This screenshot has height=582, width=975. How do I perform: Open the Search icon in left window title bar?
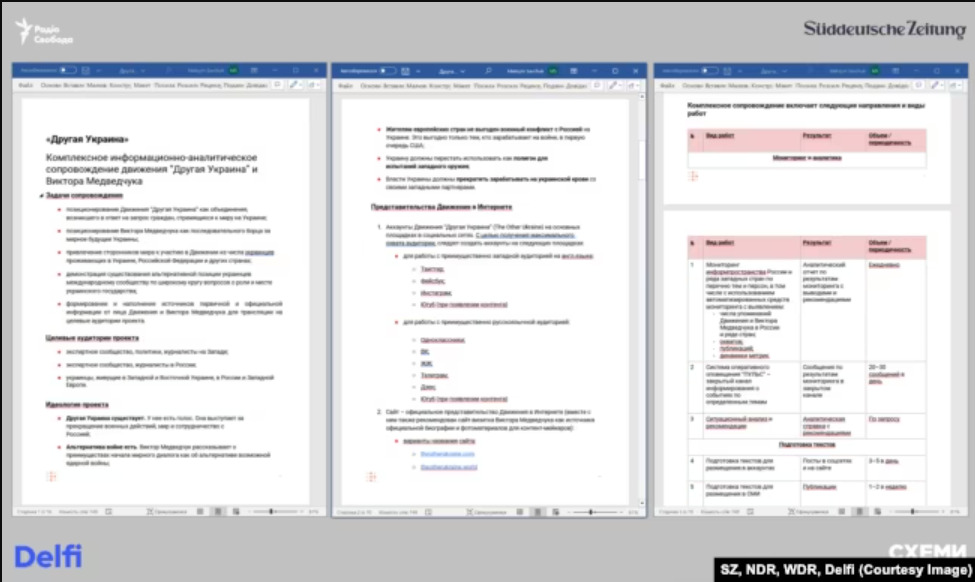point(169,70)
